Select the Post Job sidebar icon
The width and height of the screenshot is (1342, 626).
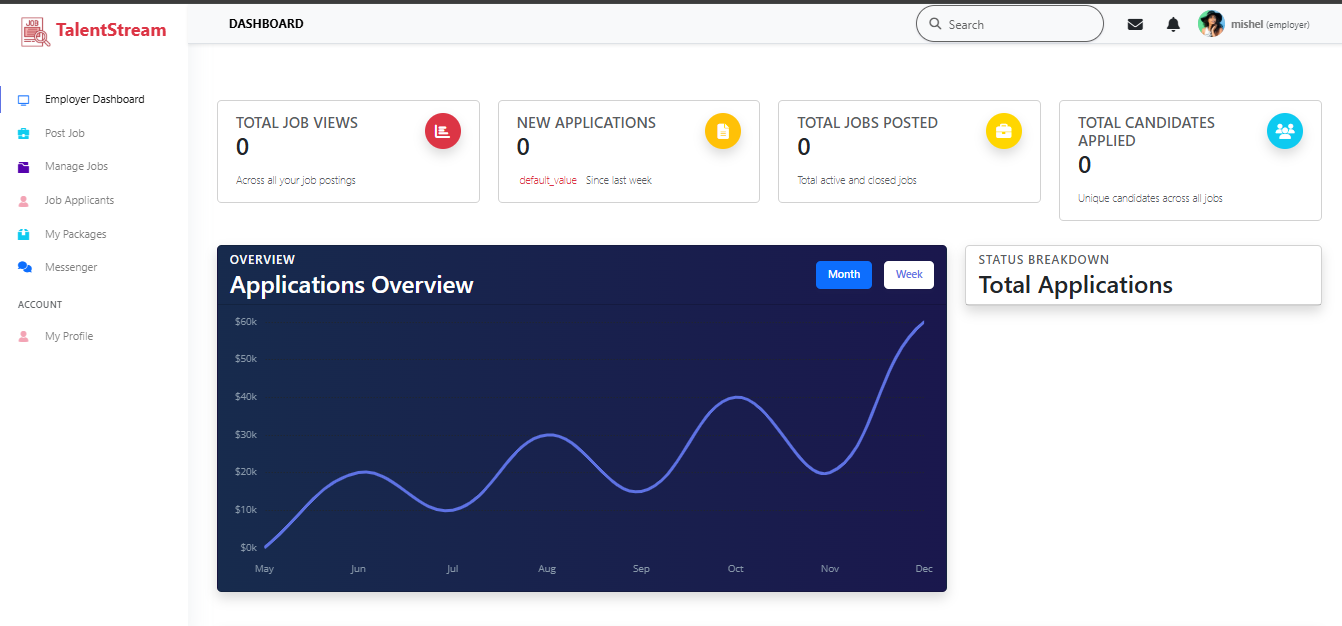coord(22,132)
